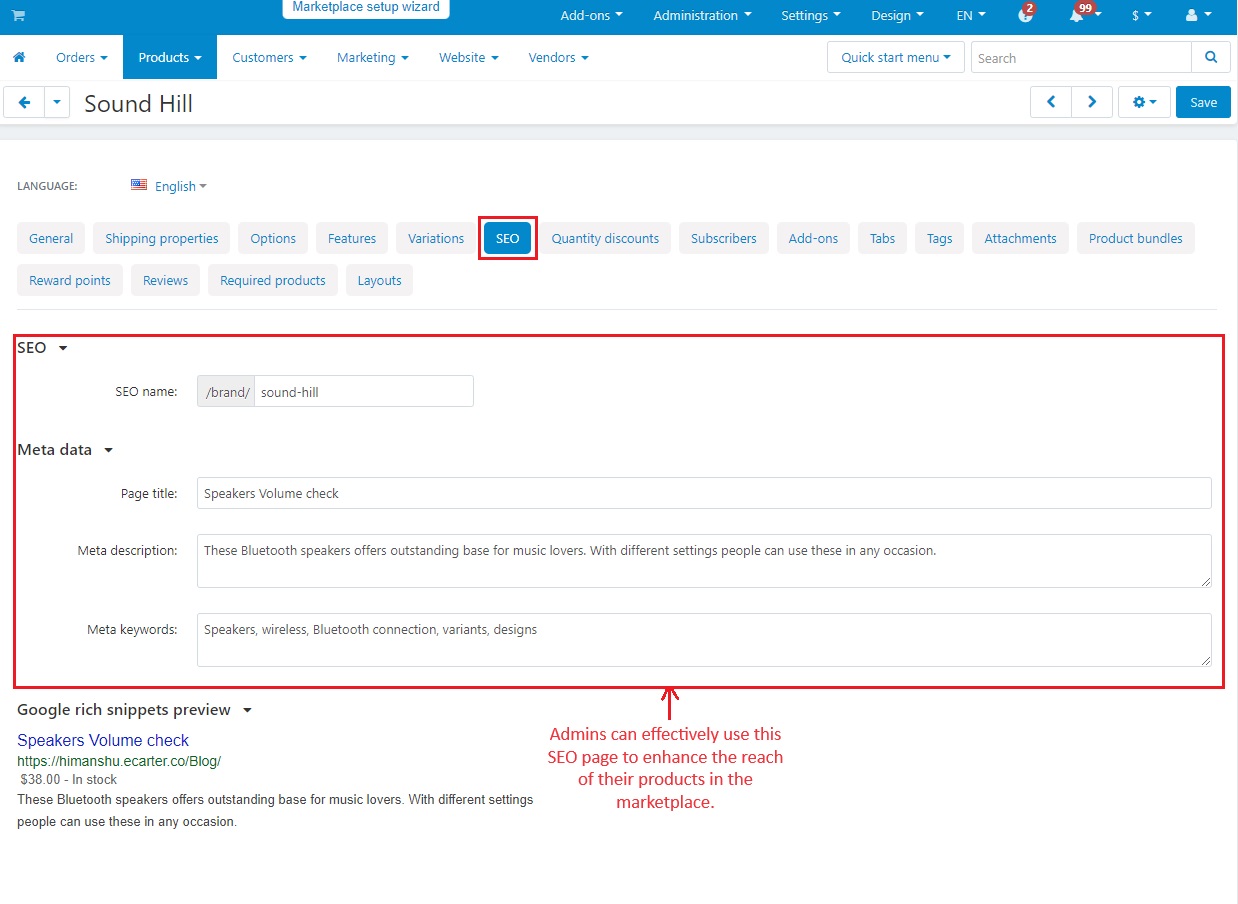Save the product changes
The image size is (1238, 904).
click(1203, 102)
